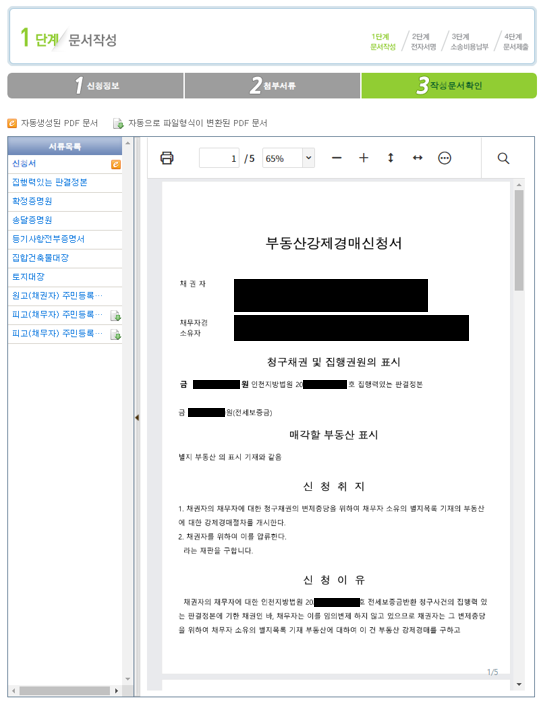Open 토지대장 document

[x=28, y=277]
